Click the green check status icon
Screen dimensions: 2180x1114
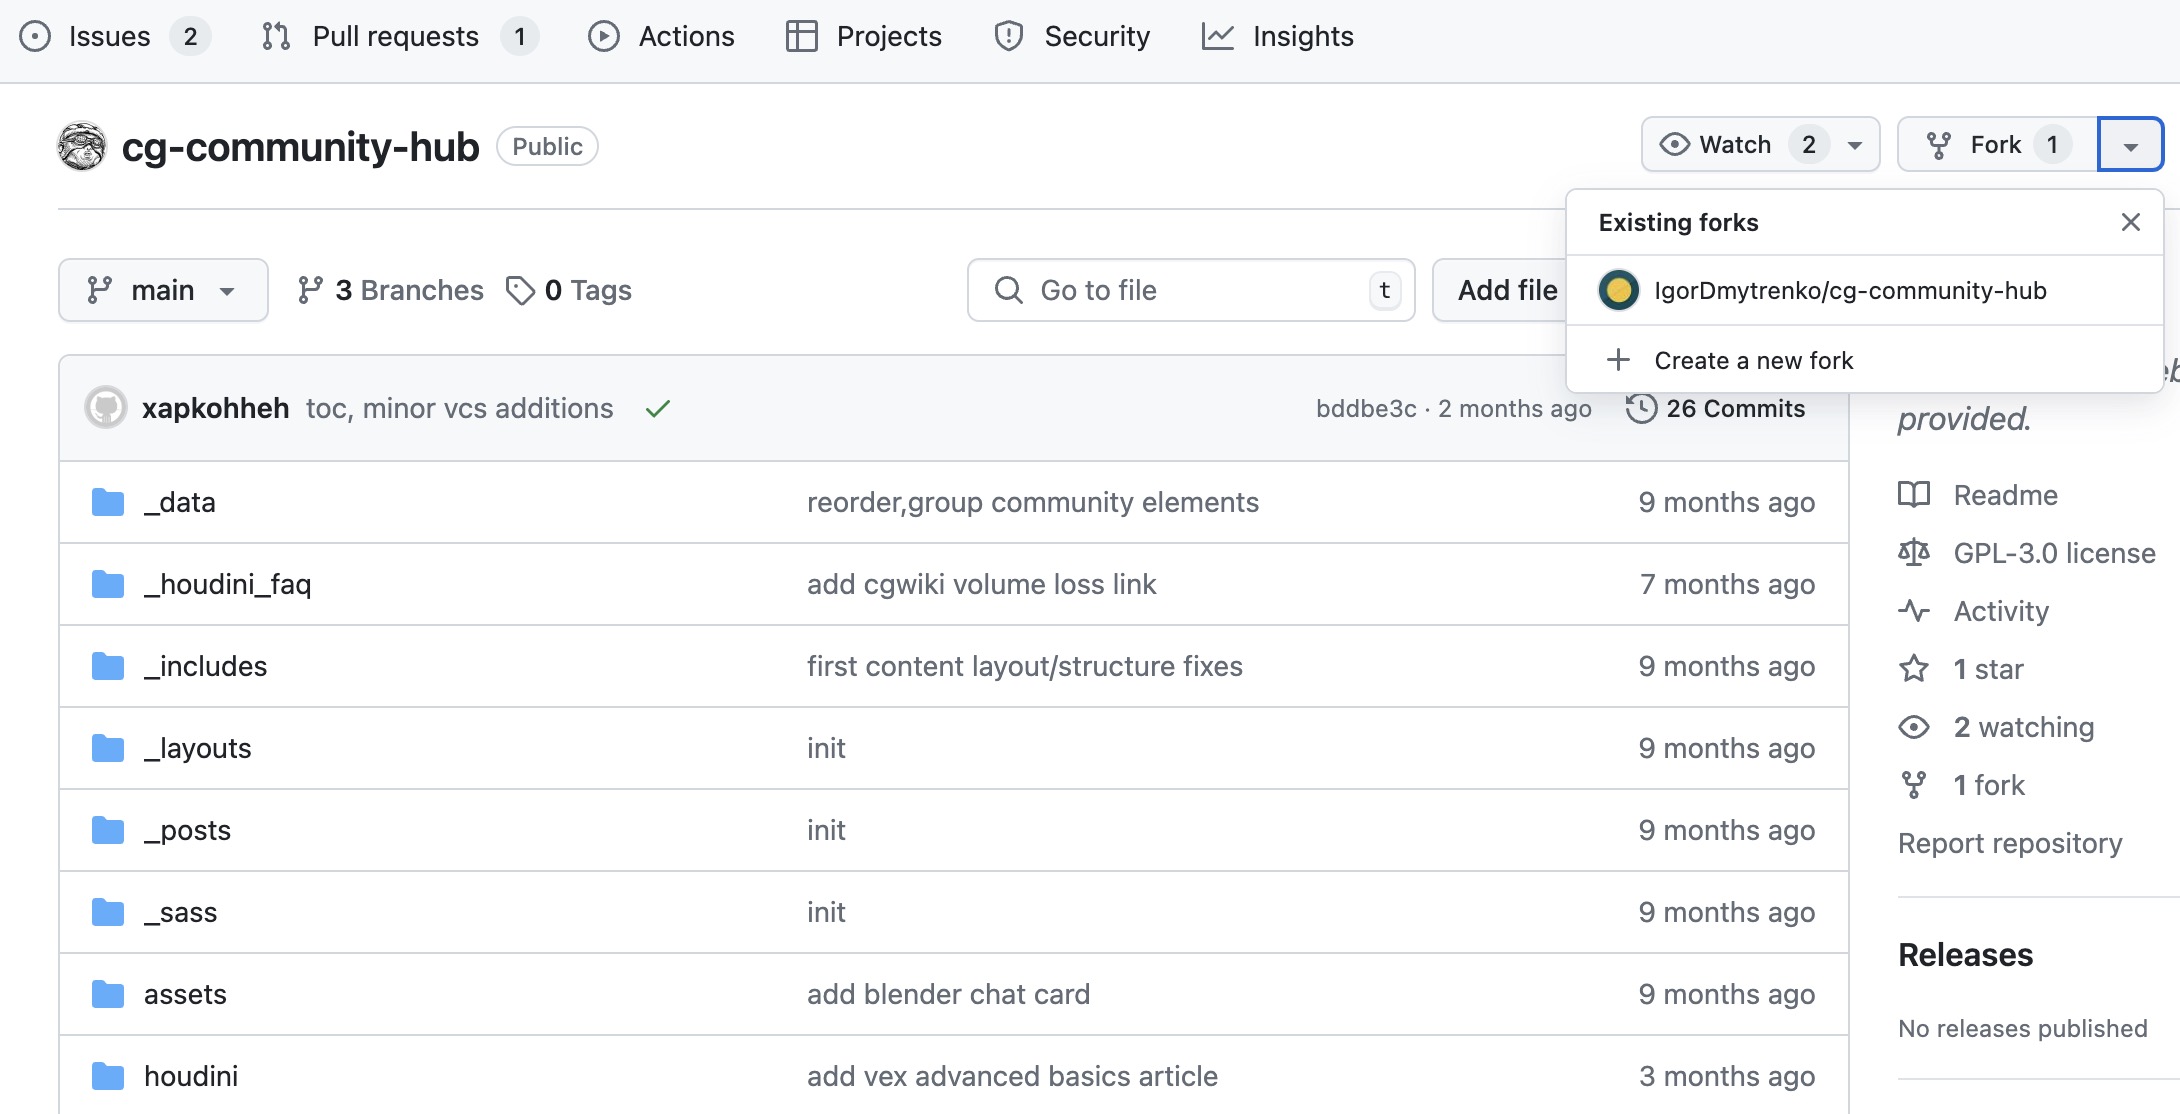[657, 408]
